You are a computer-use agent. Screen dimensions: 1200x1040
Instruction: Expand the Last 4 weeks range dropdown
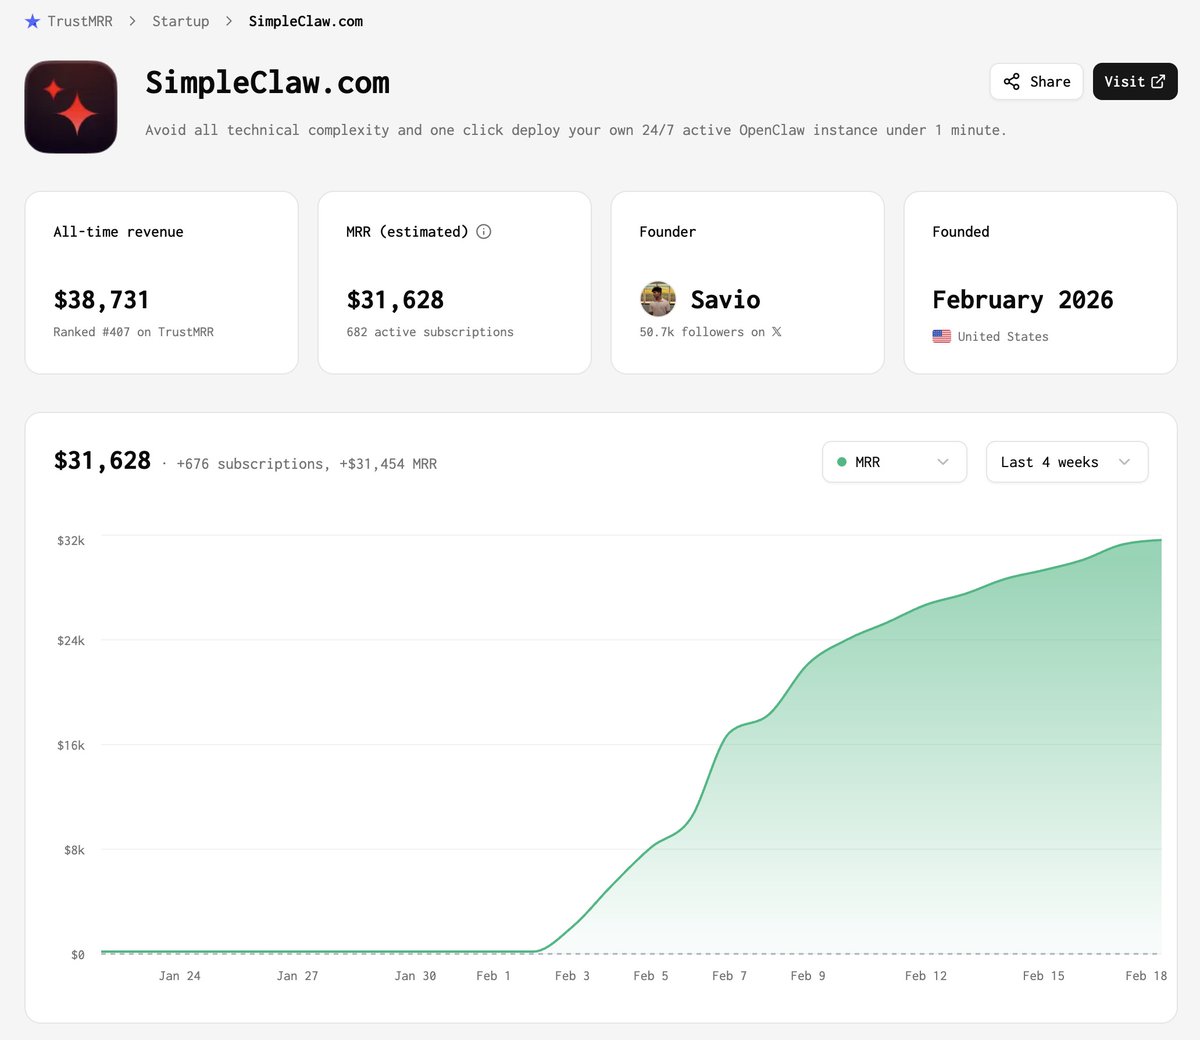[1067, 462]
